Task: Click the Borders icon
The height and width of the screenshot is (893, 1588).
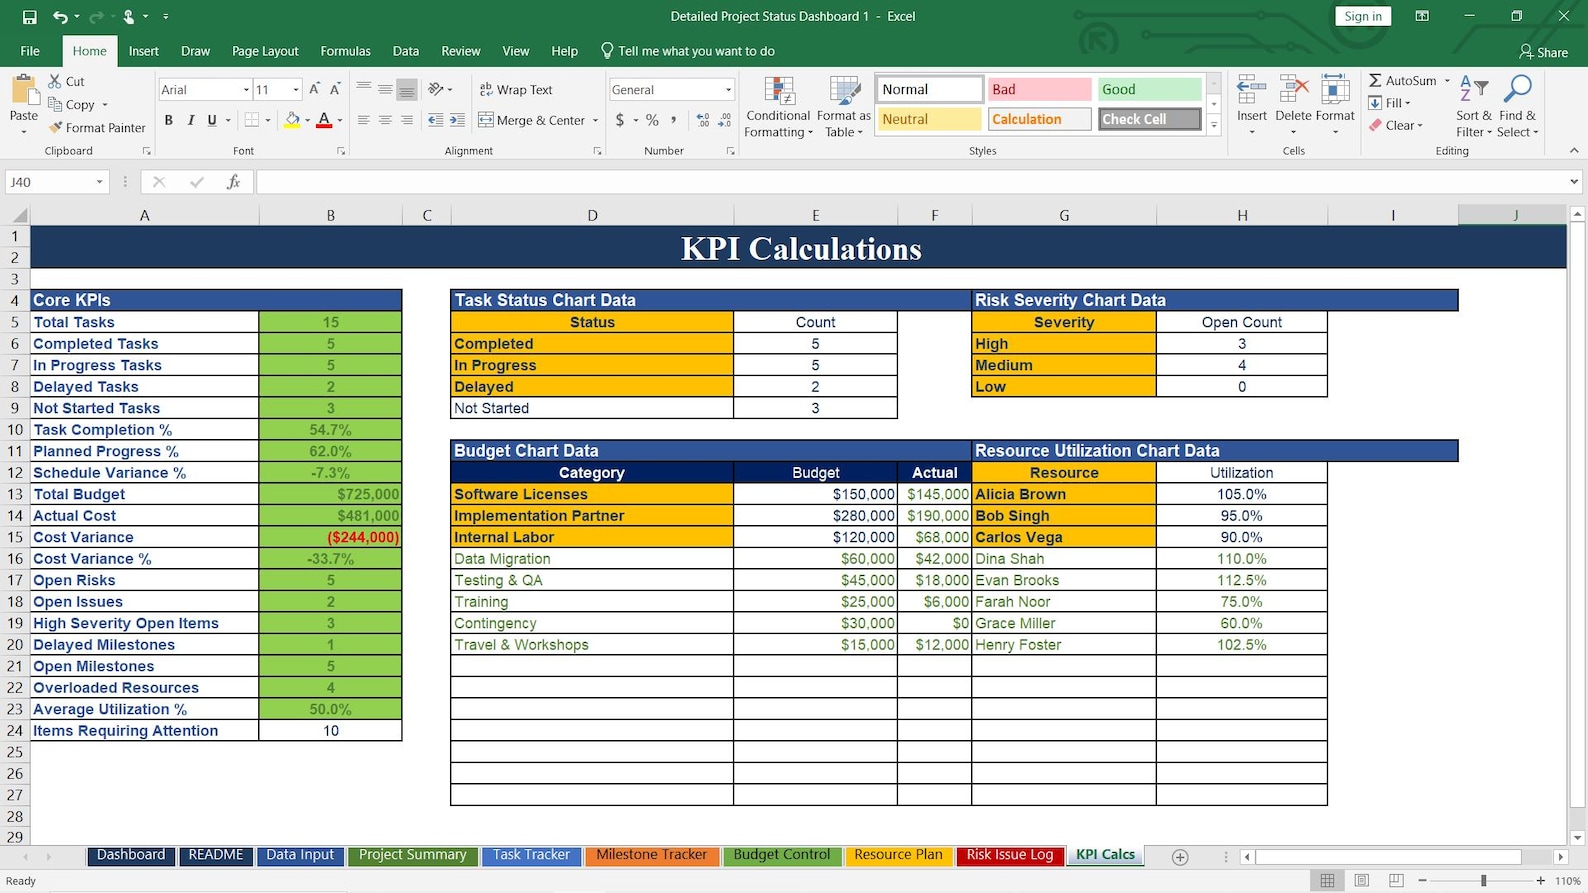Action: (252, 120)
